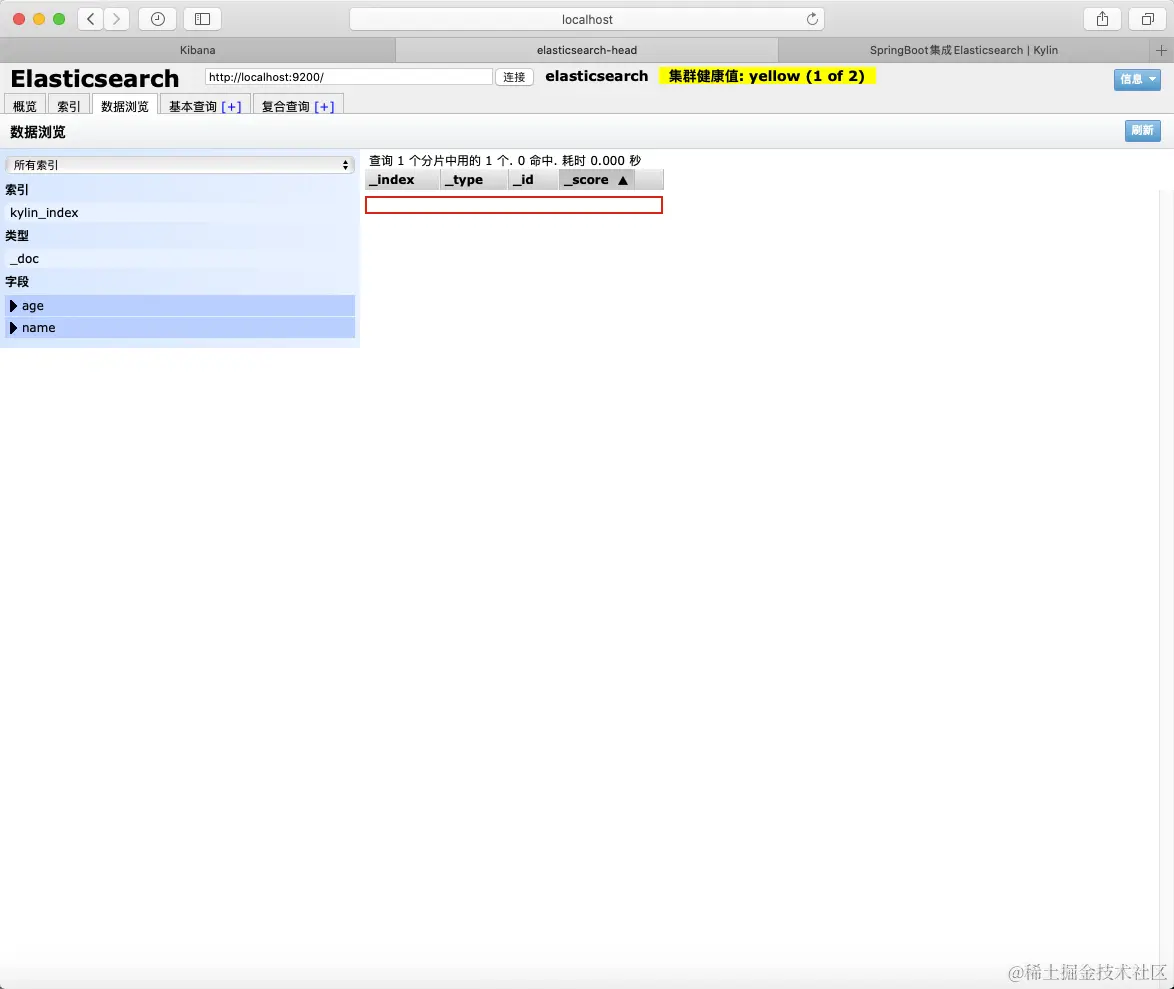
Task: Click the Elasticsearch server URL input field
Action: (347, 76)
